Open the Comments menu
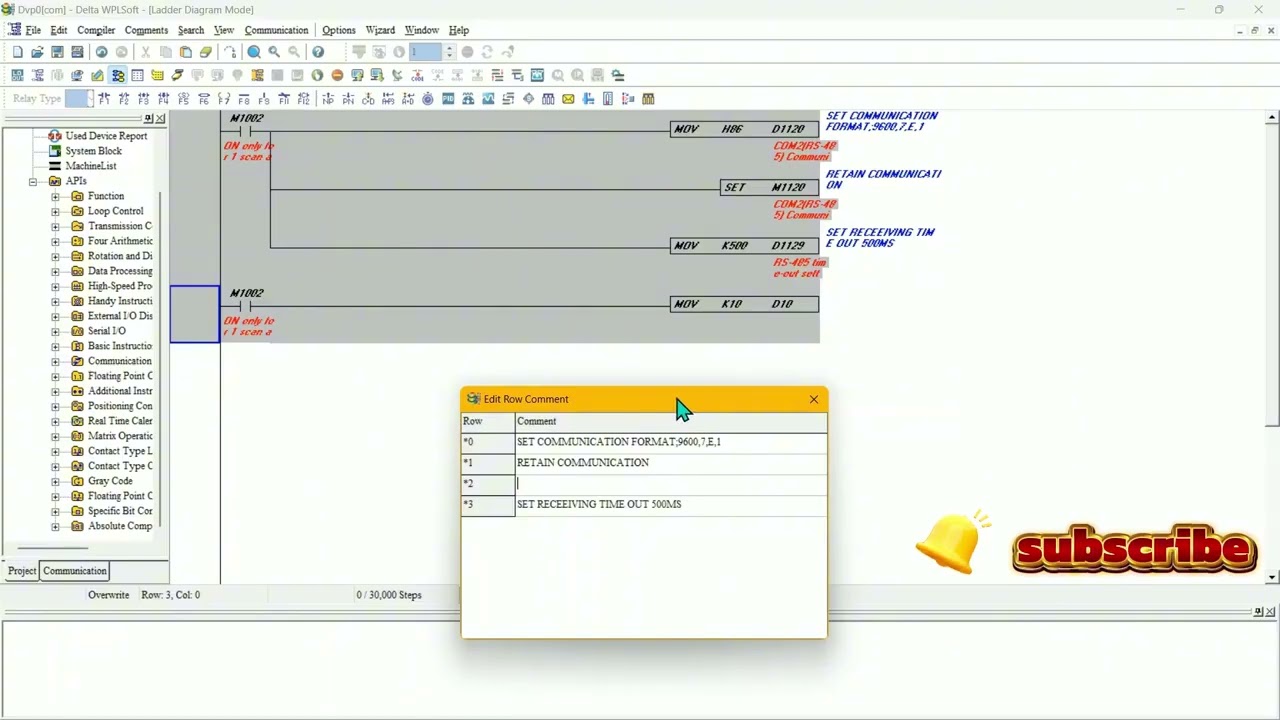 (146, 30)
